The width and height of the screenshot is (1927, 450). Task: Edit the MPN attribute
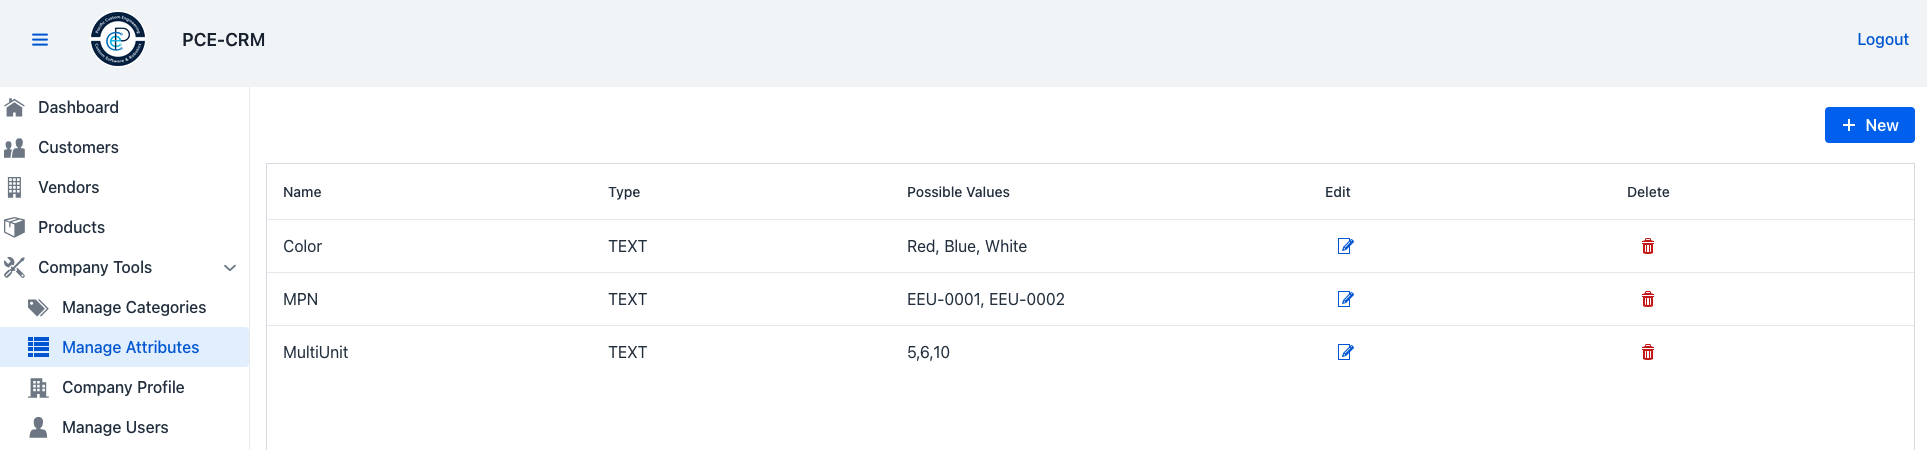(1345, 299)
